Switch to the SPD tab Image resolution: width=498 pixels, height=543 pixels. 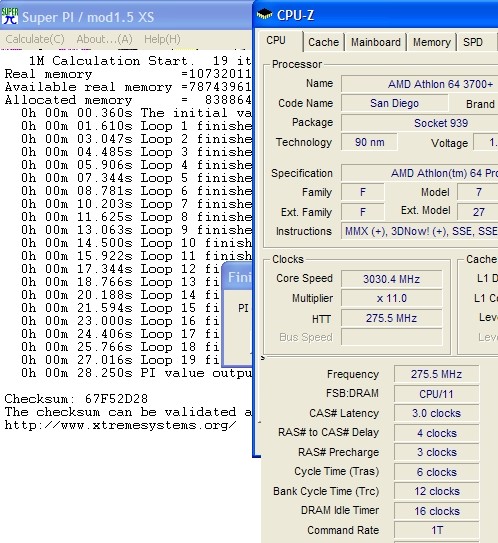pyautogui.click(x=473, y=42)
